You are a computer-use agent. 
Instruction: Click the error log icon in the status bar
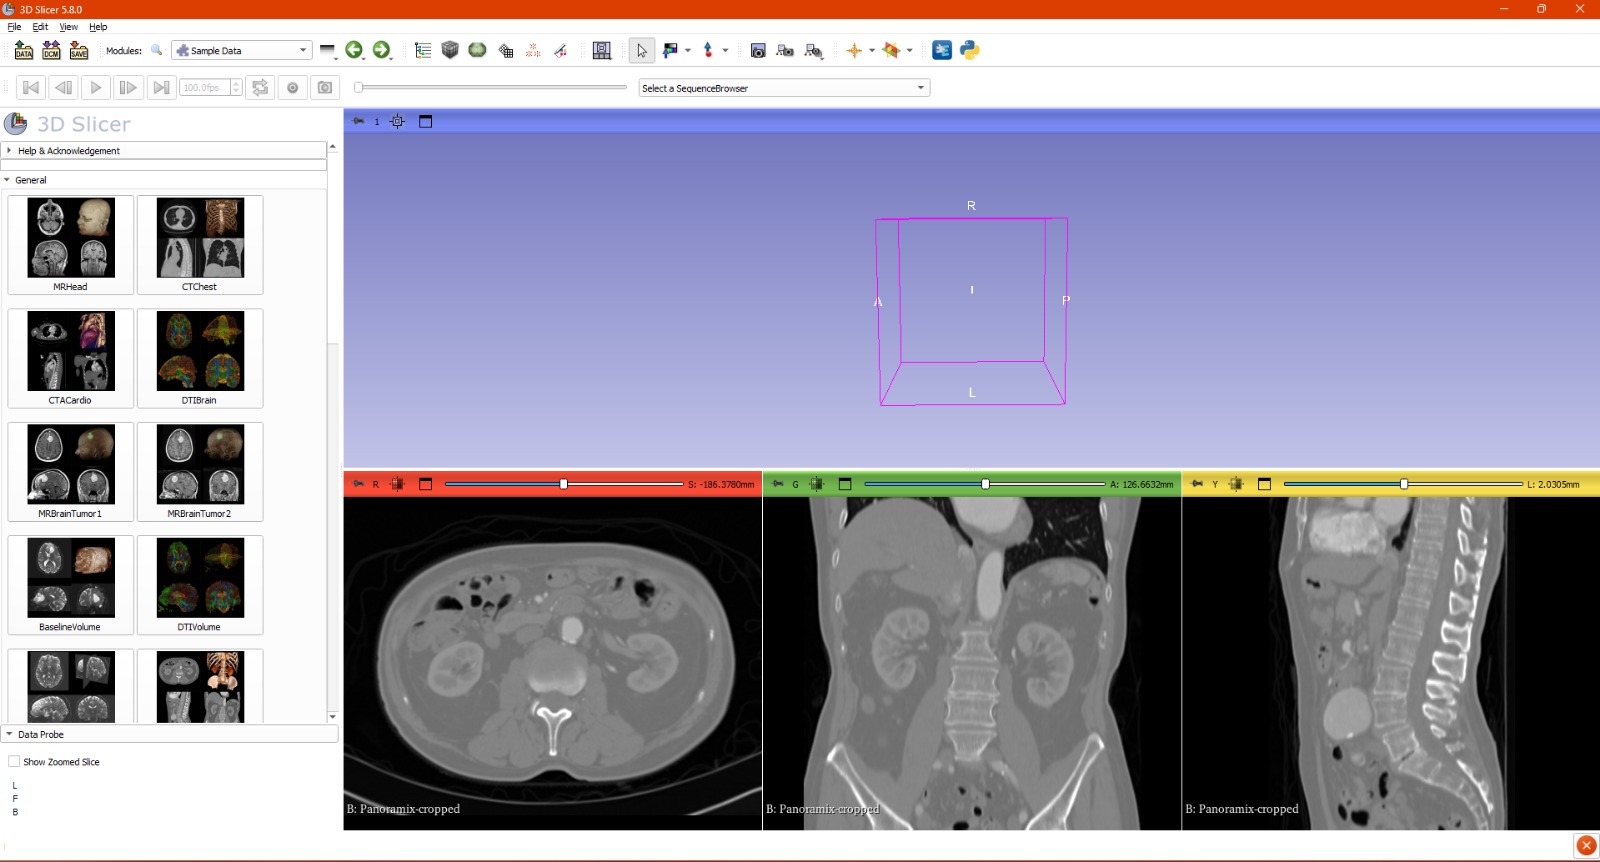[x=1586, y=845]
